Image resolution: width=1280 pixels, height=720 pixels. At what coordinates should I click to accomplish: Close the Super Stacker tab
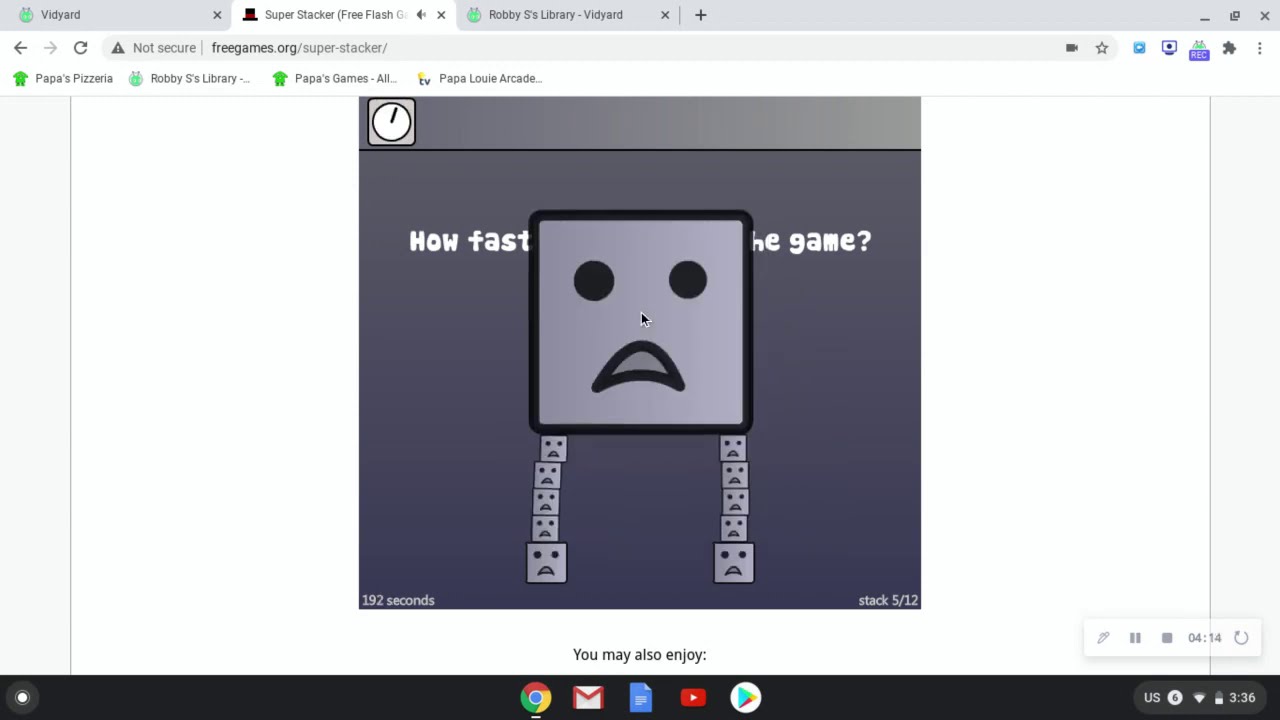pos(441,15)
